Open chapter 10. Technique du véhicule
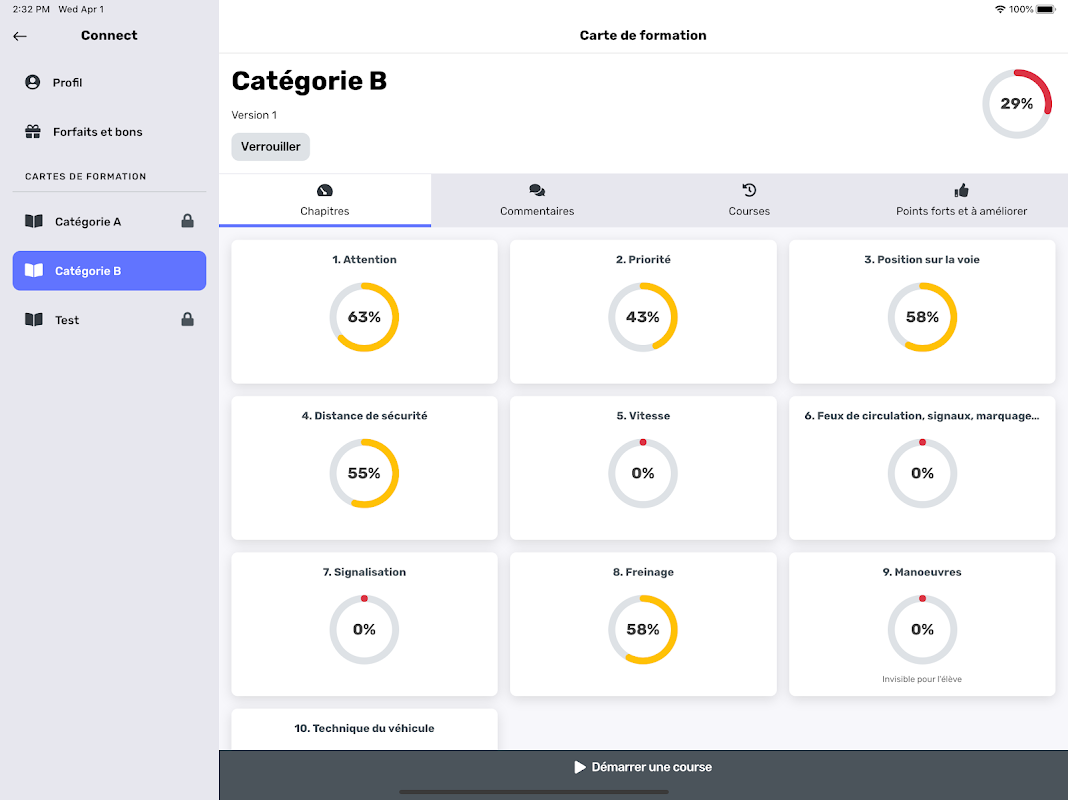This screenshot has width=1068, height=800. click(x=364, y=729)
